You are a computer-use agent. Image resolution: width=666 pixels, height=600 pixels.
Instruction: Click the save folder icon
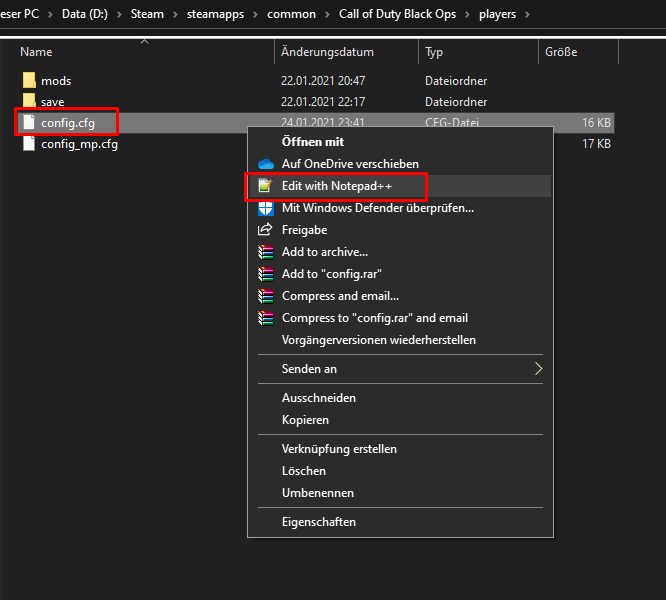[x=28, y=102]
